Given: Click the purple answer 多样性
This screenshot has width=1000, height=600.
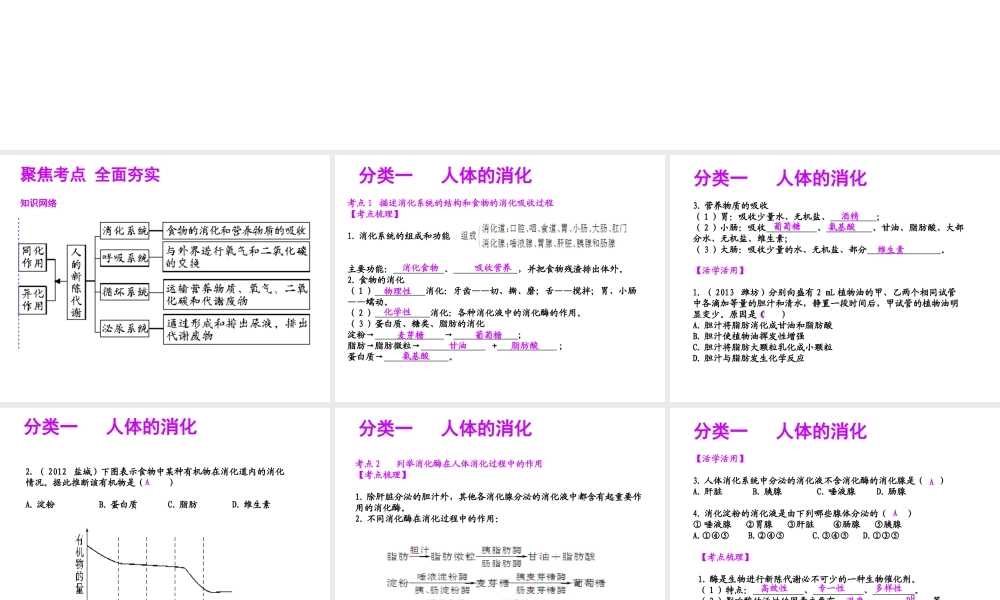Looking at the screenshot, I should pos(888,589).
